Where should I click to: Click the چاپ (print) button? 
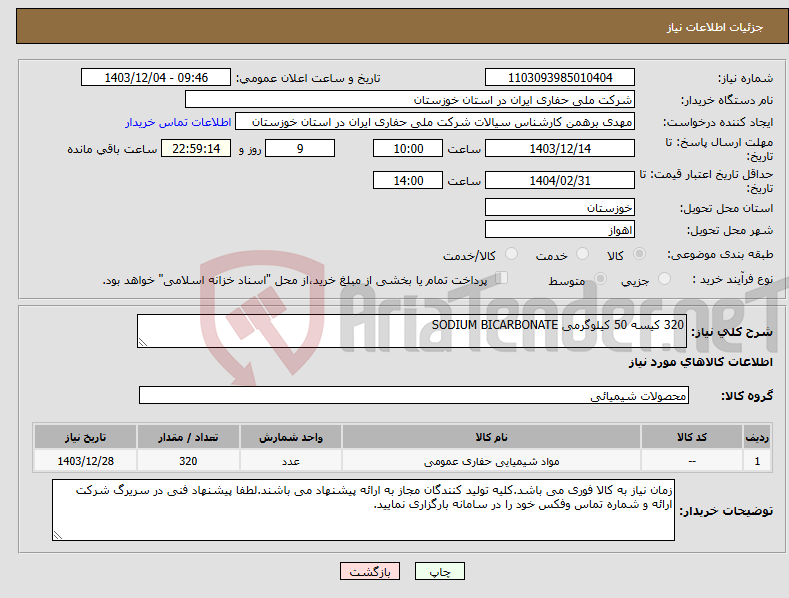(440, 571)
